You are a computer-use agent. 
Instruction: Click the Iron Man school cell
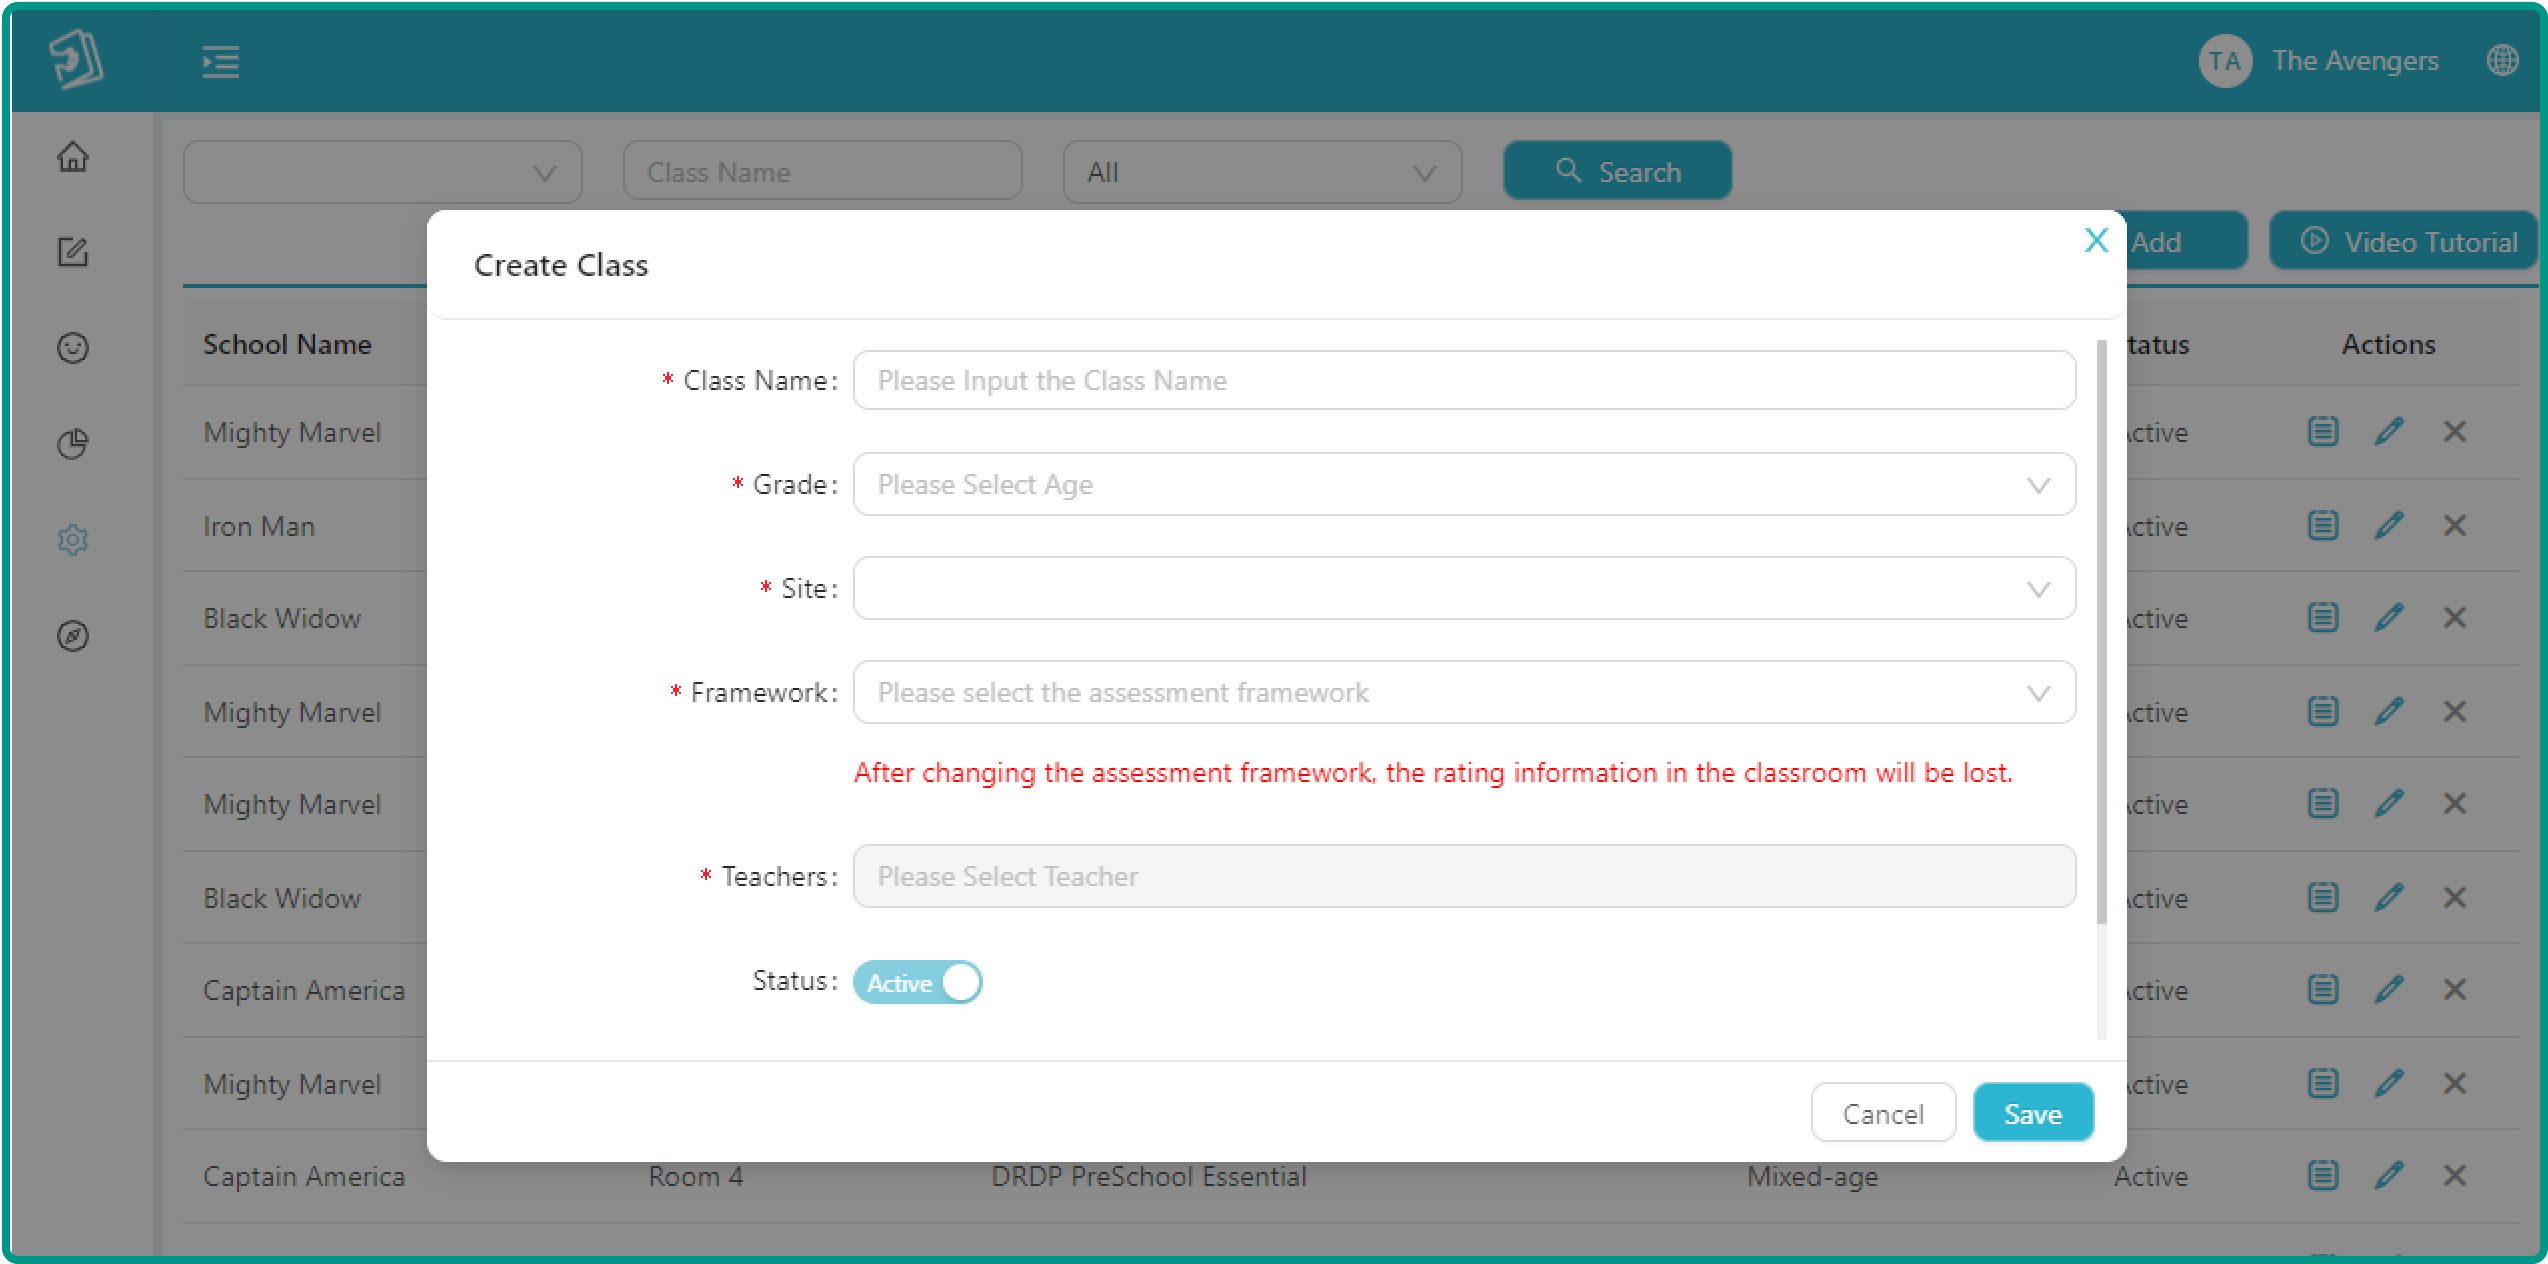[259, 526]
